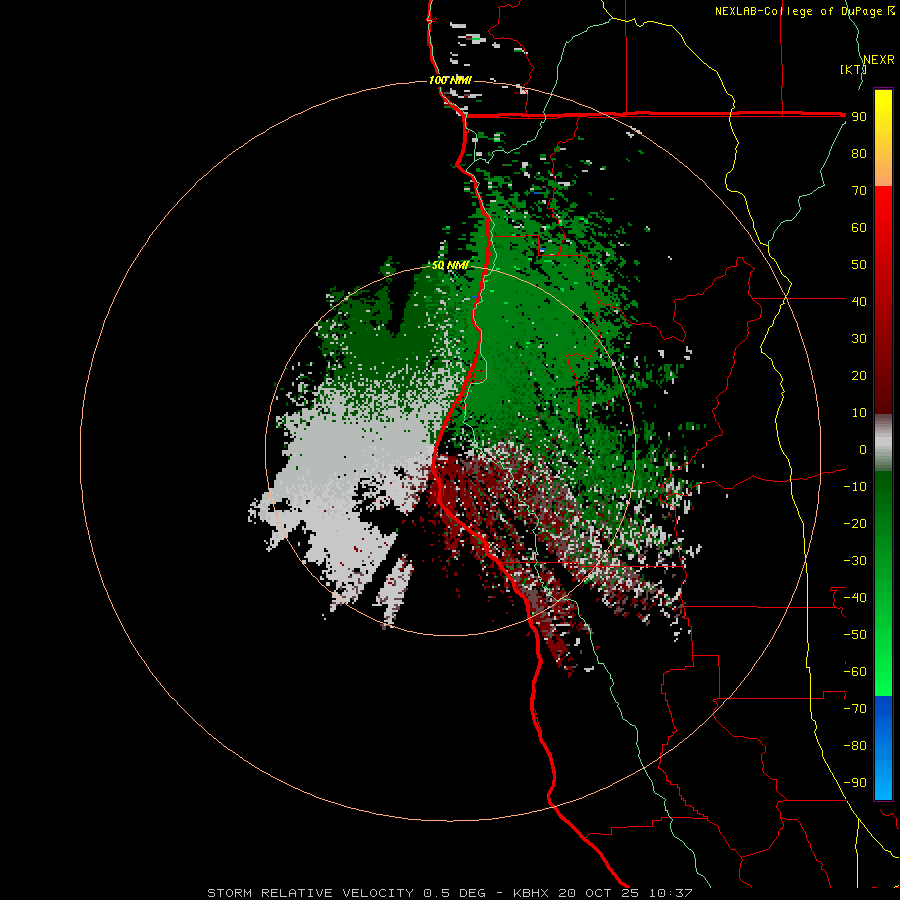The width and height of the screenshot is (900, 900).
Task: Click the 50 NMI range ring label
Action: click(x=450, y=265)
